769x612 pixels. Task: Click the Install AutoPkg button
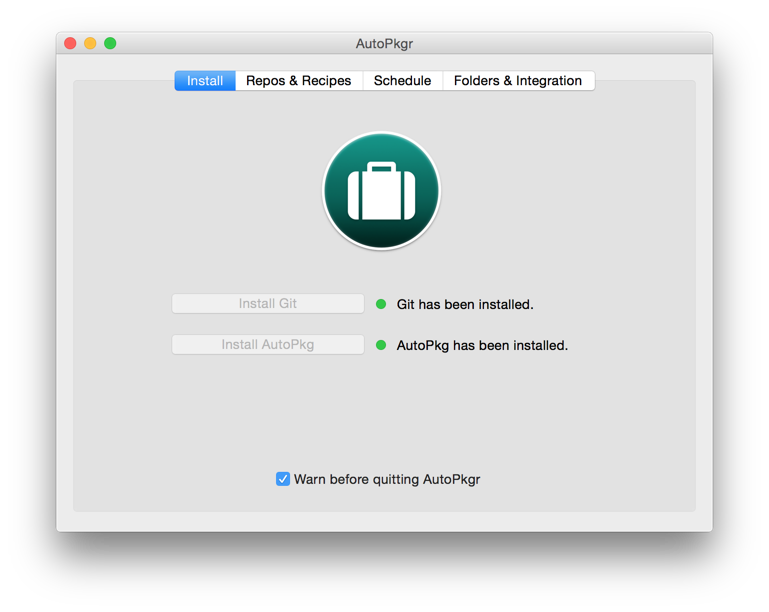pyautogui.click(x=268, y=345)
